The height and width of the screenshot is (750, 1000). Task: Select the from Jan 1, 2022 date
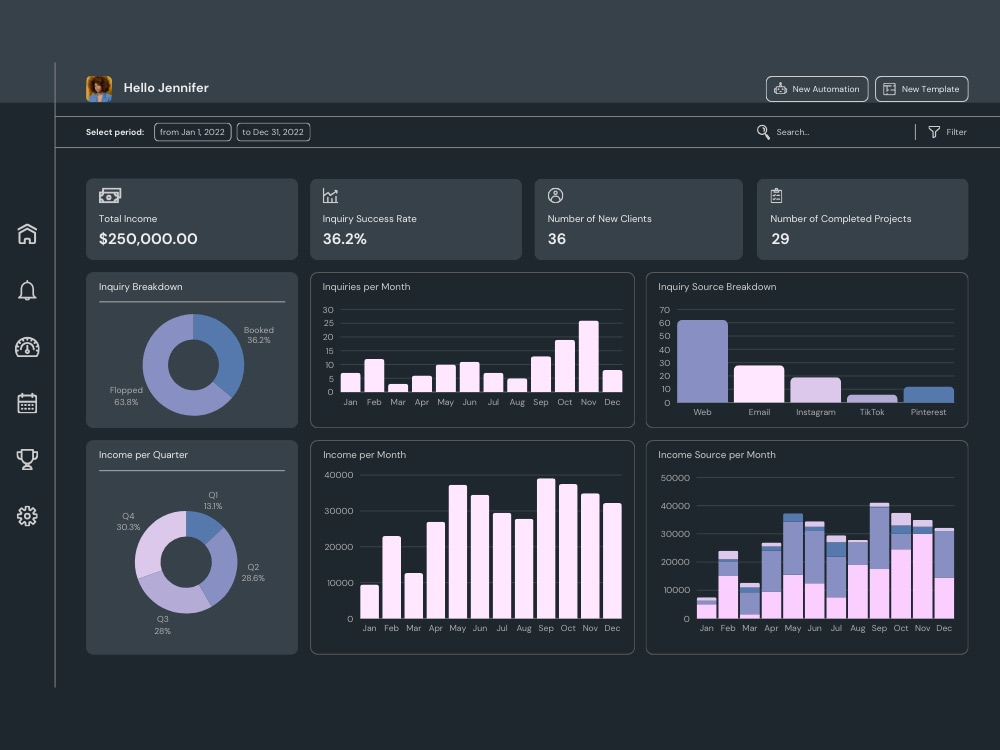pyautogui.click(x=193, y=132)
